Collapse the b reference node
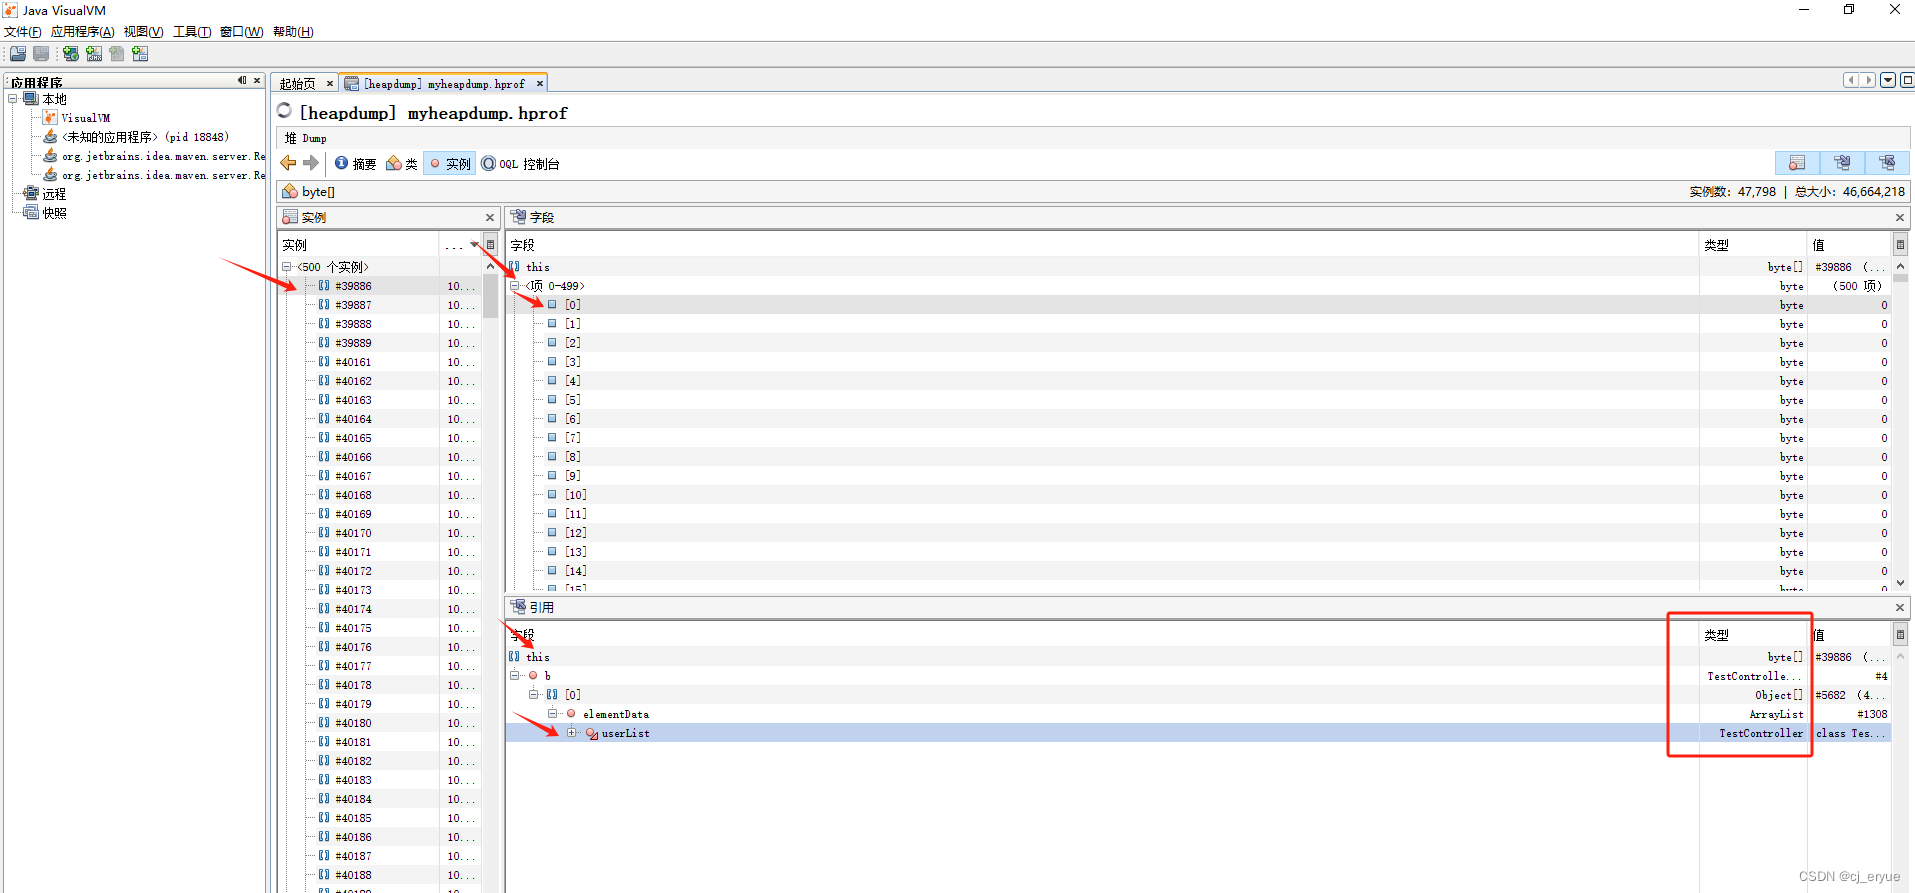 pyautogui.click(x=515, y=676)
